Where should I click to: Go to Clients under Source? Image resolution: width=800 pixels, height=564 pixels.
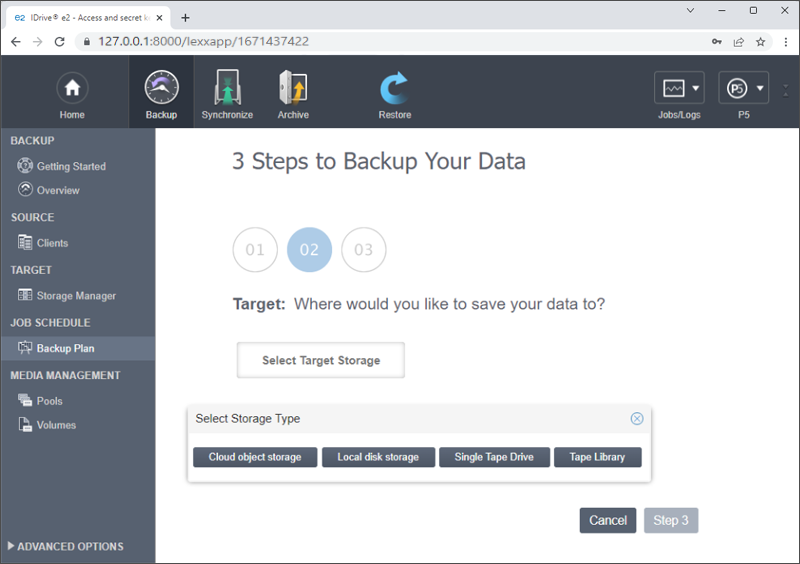coord(52,243)
